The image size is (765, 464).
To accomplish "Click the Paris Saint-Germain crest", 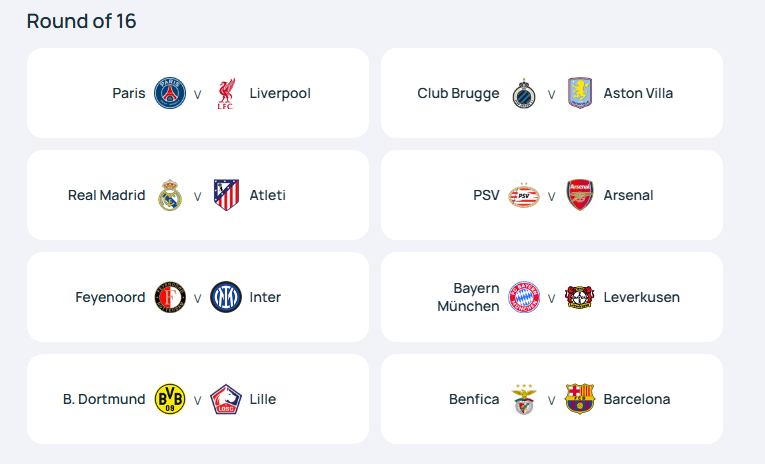I will 170,93.
